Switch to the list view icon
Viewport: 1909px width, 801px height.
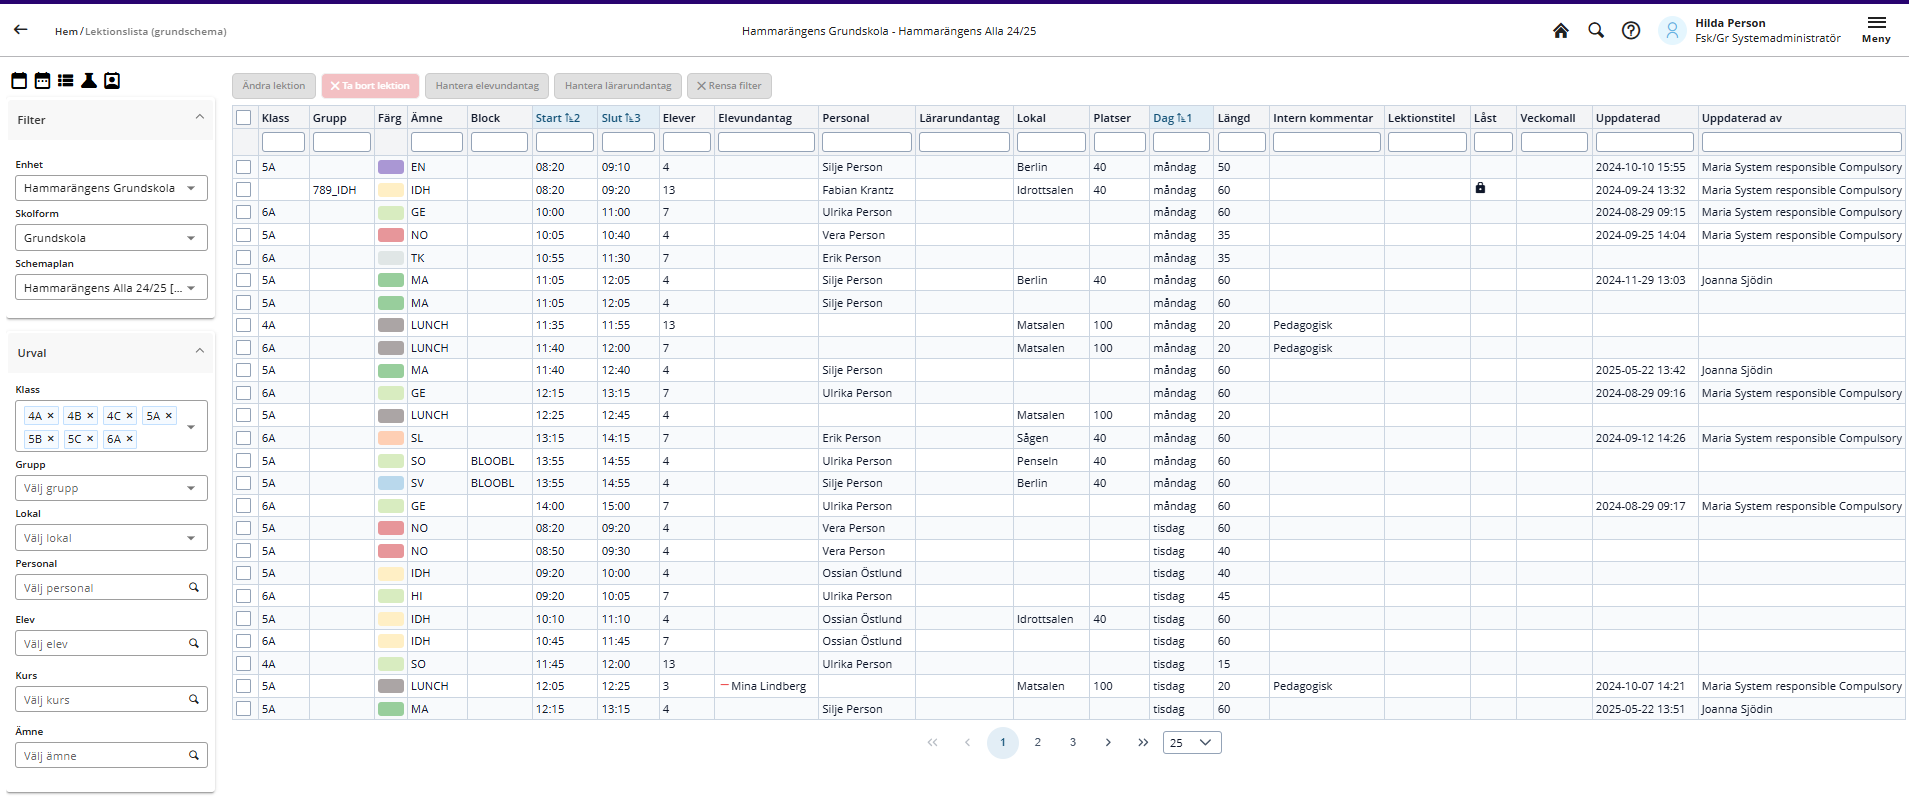pos(66,81)
